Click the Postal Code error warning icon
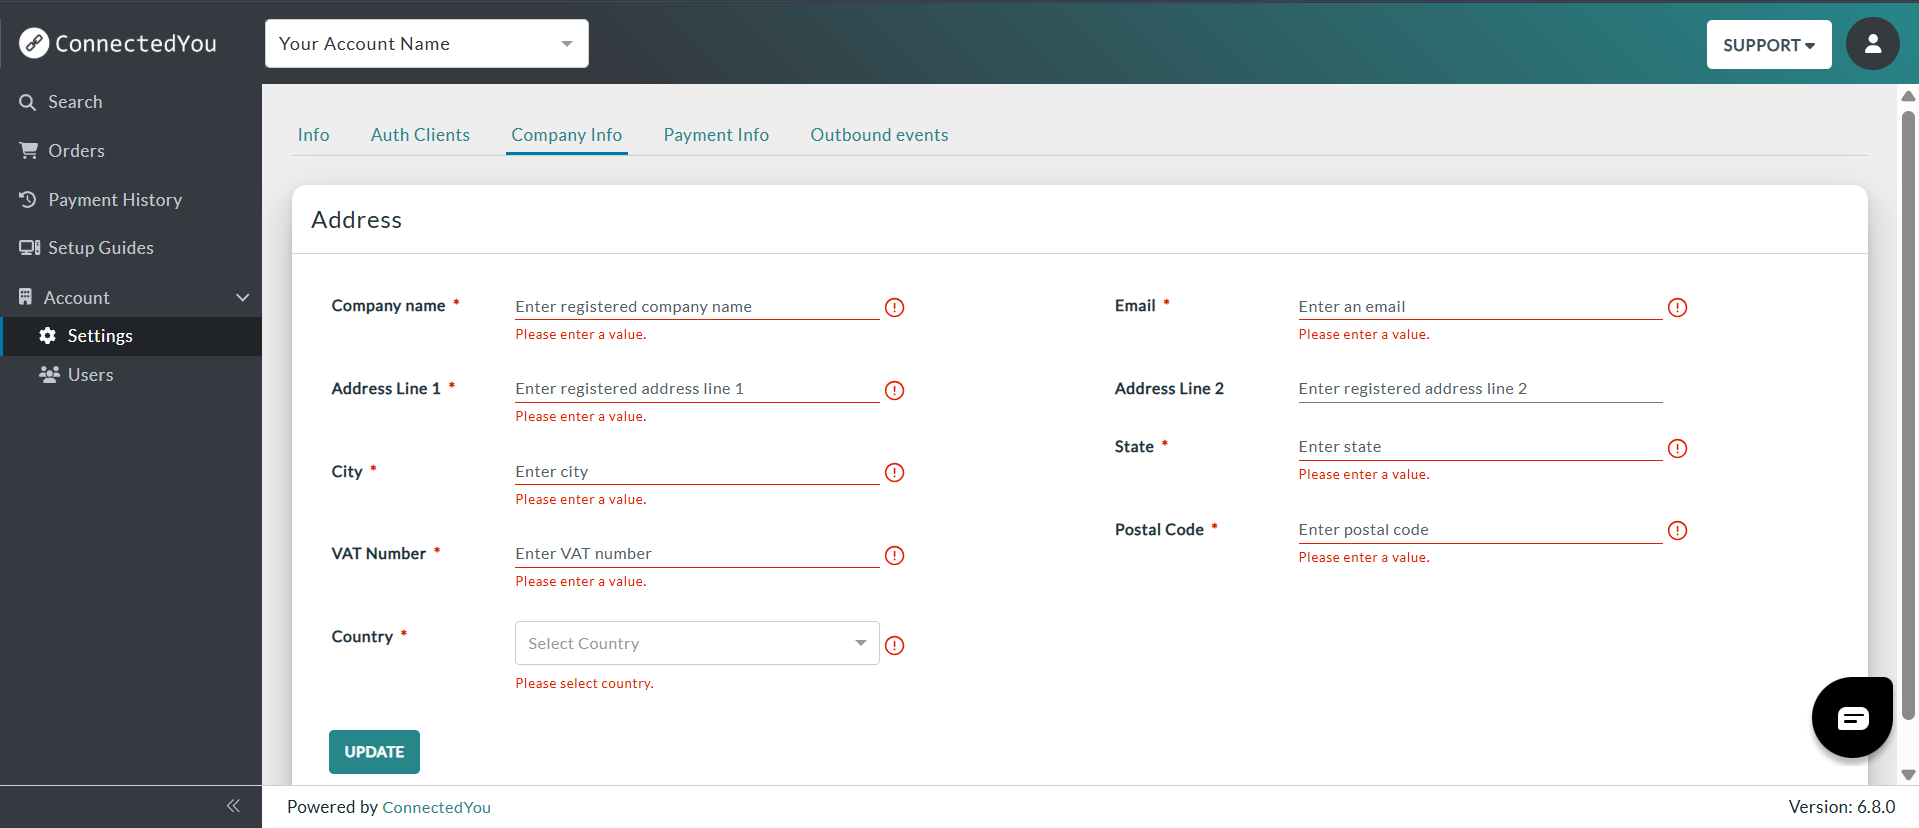The image size is (1919, 828). click(1678, 531)
